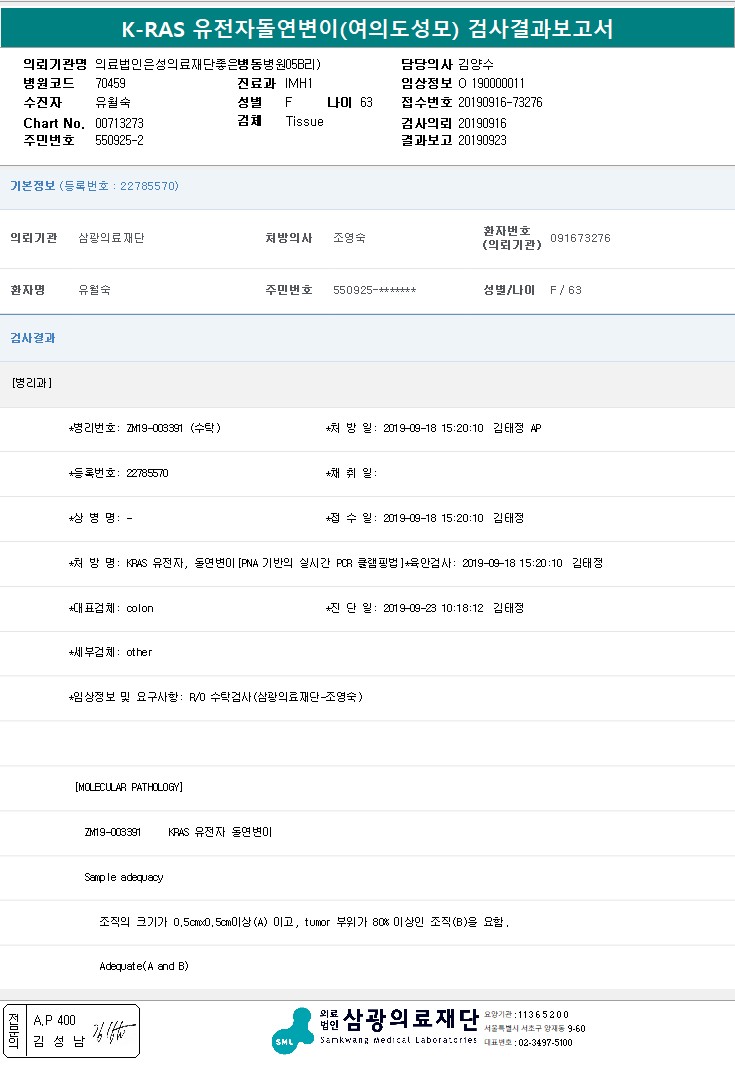Select the [MOLECULAR PATHOLOGY] heading
This screenshot has height=1069, width=735.
[129, 787]
